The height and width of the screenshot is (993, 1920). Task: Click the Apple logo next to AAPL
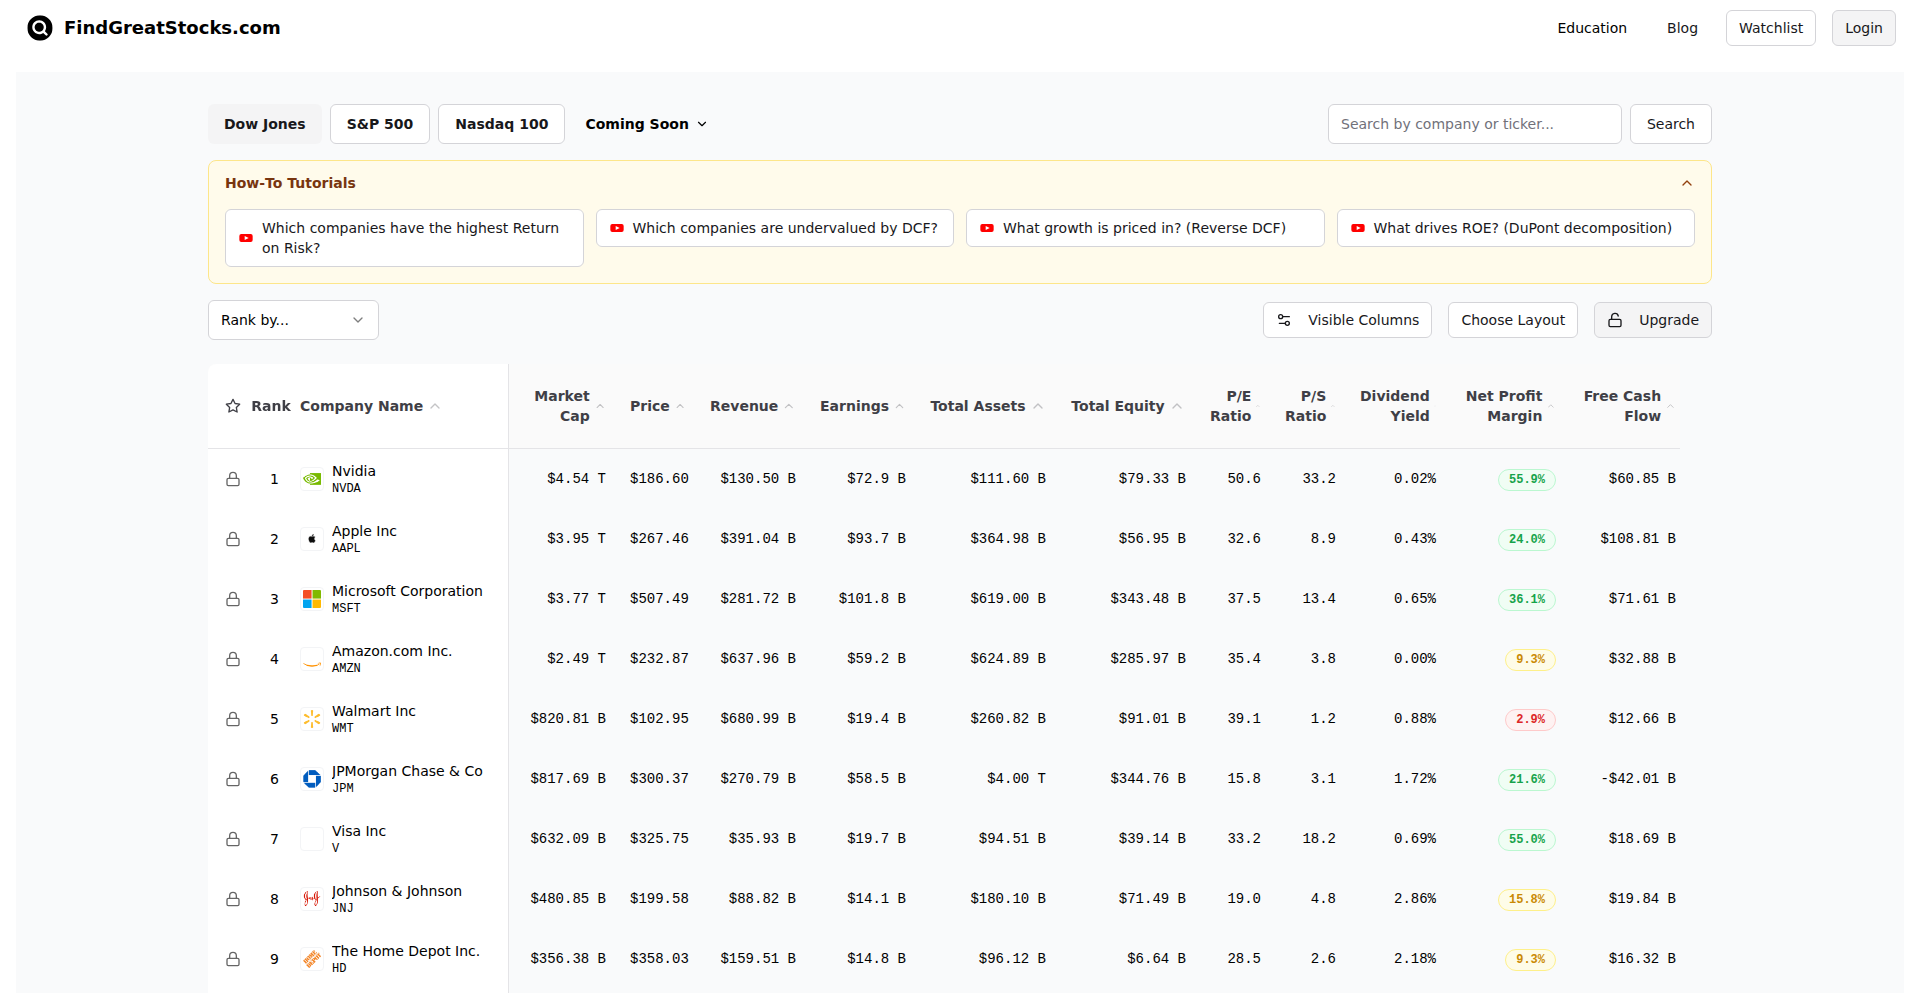pyautogui.click(x=312, y=538)
